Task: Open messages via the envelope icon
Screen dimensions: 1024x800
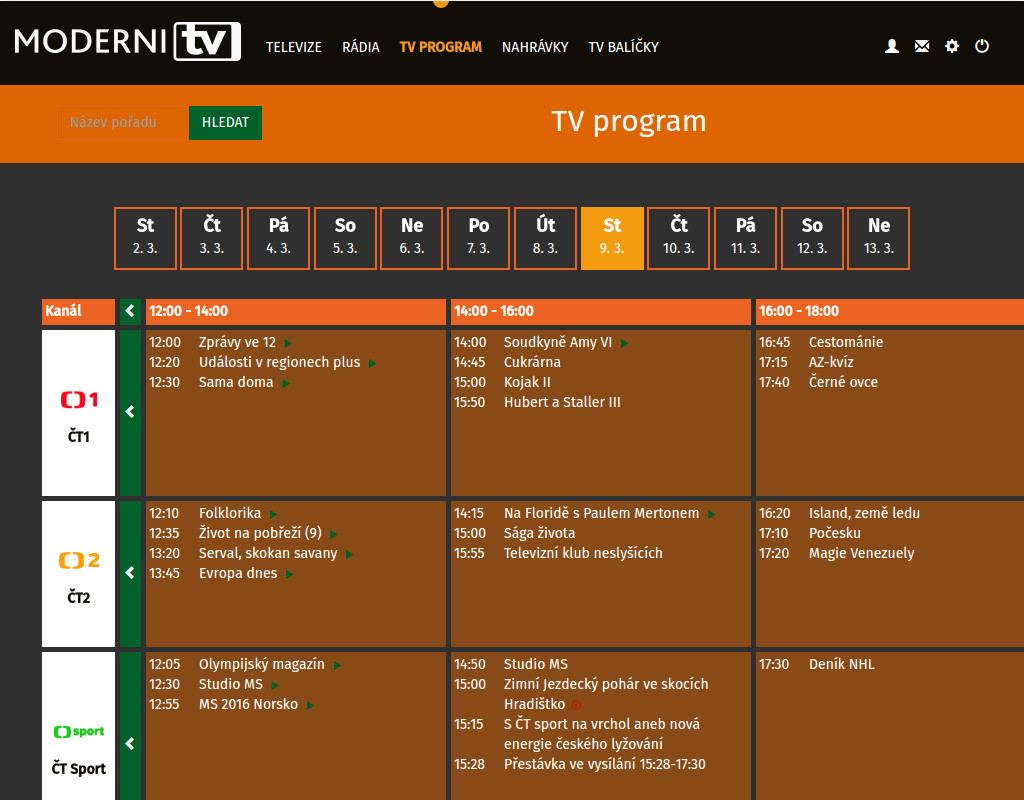Action: pyautogui.click(x=922, y=46)
